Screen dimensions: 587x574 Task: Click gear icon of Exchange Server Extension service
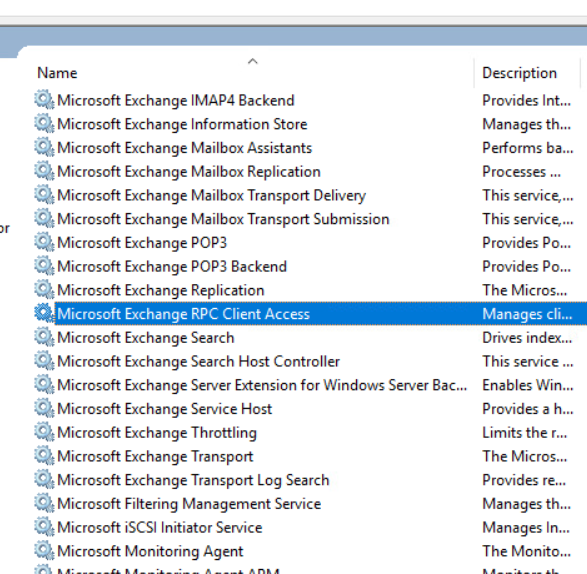coord(44,385)
